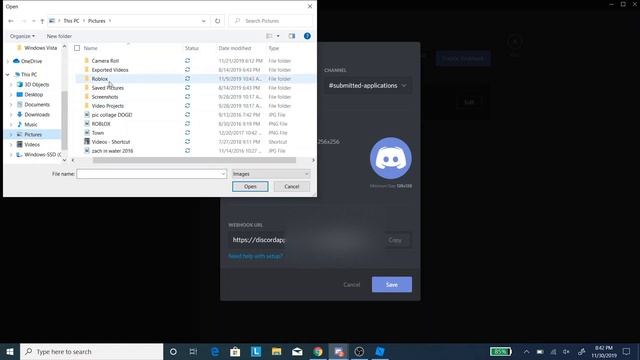This screenshot has width=640, height=360.
Task: Click the horizontal scrollbar of file list
Action: pos(194,160)
